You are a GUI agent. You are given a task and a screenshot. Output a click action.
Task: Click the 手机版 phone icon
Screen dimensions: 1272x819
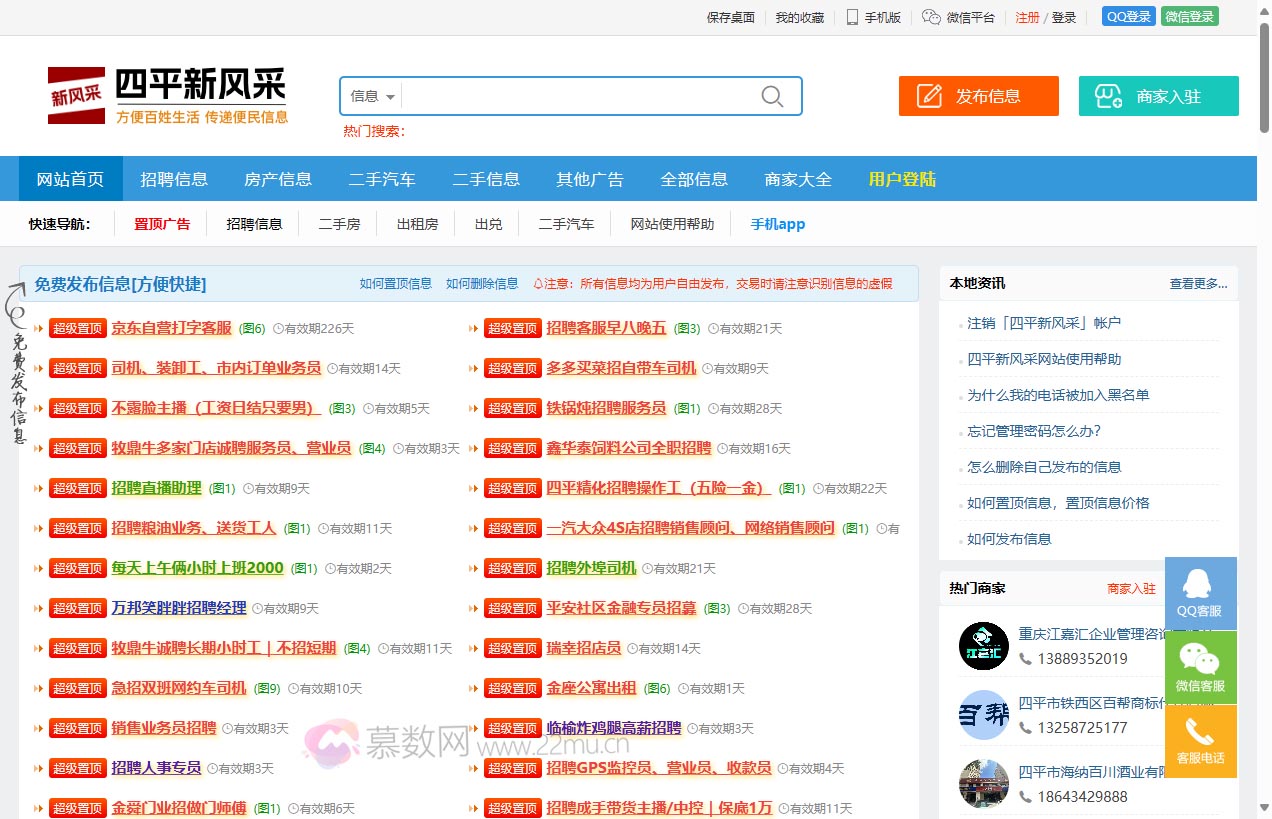852,17
